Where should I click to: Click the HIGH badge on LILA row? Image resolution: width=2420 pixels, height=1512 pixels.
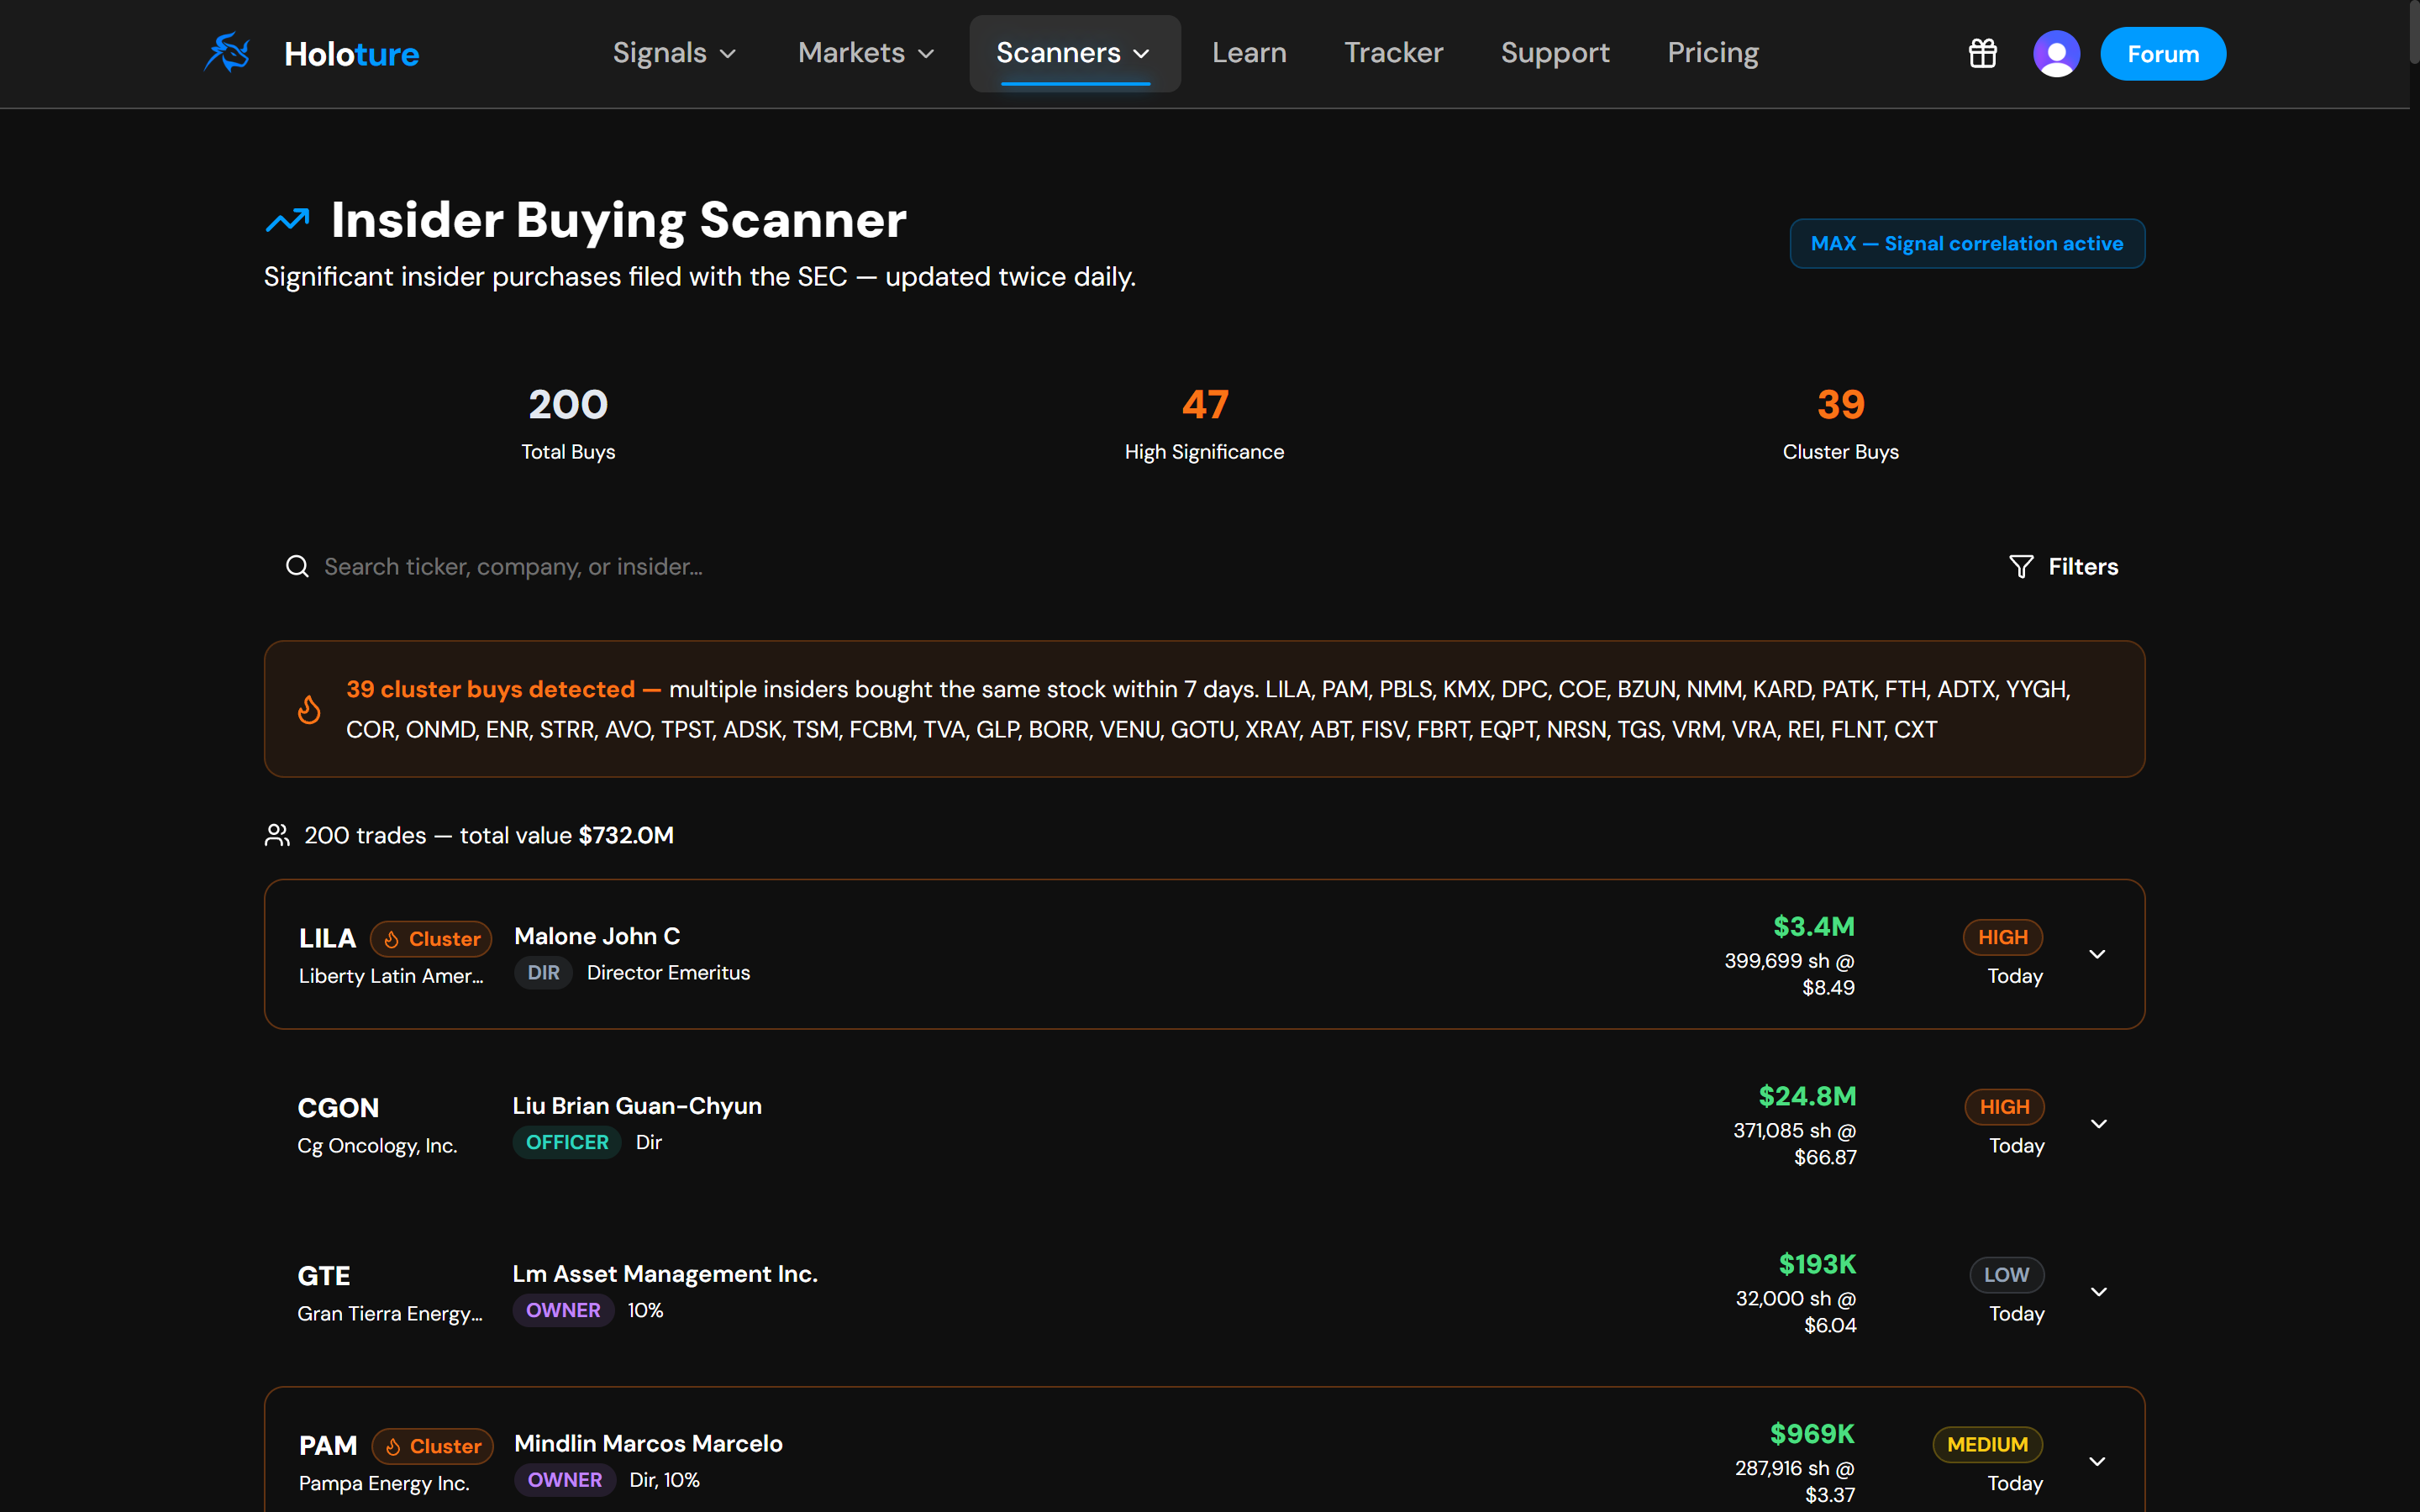[x=2002, y=937]
